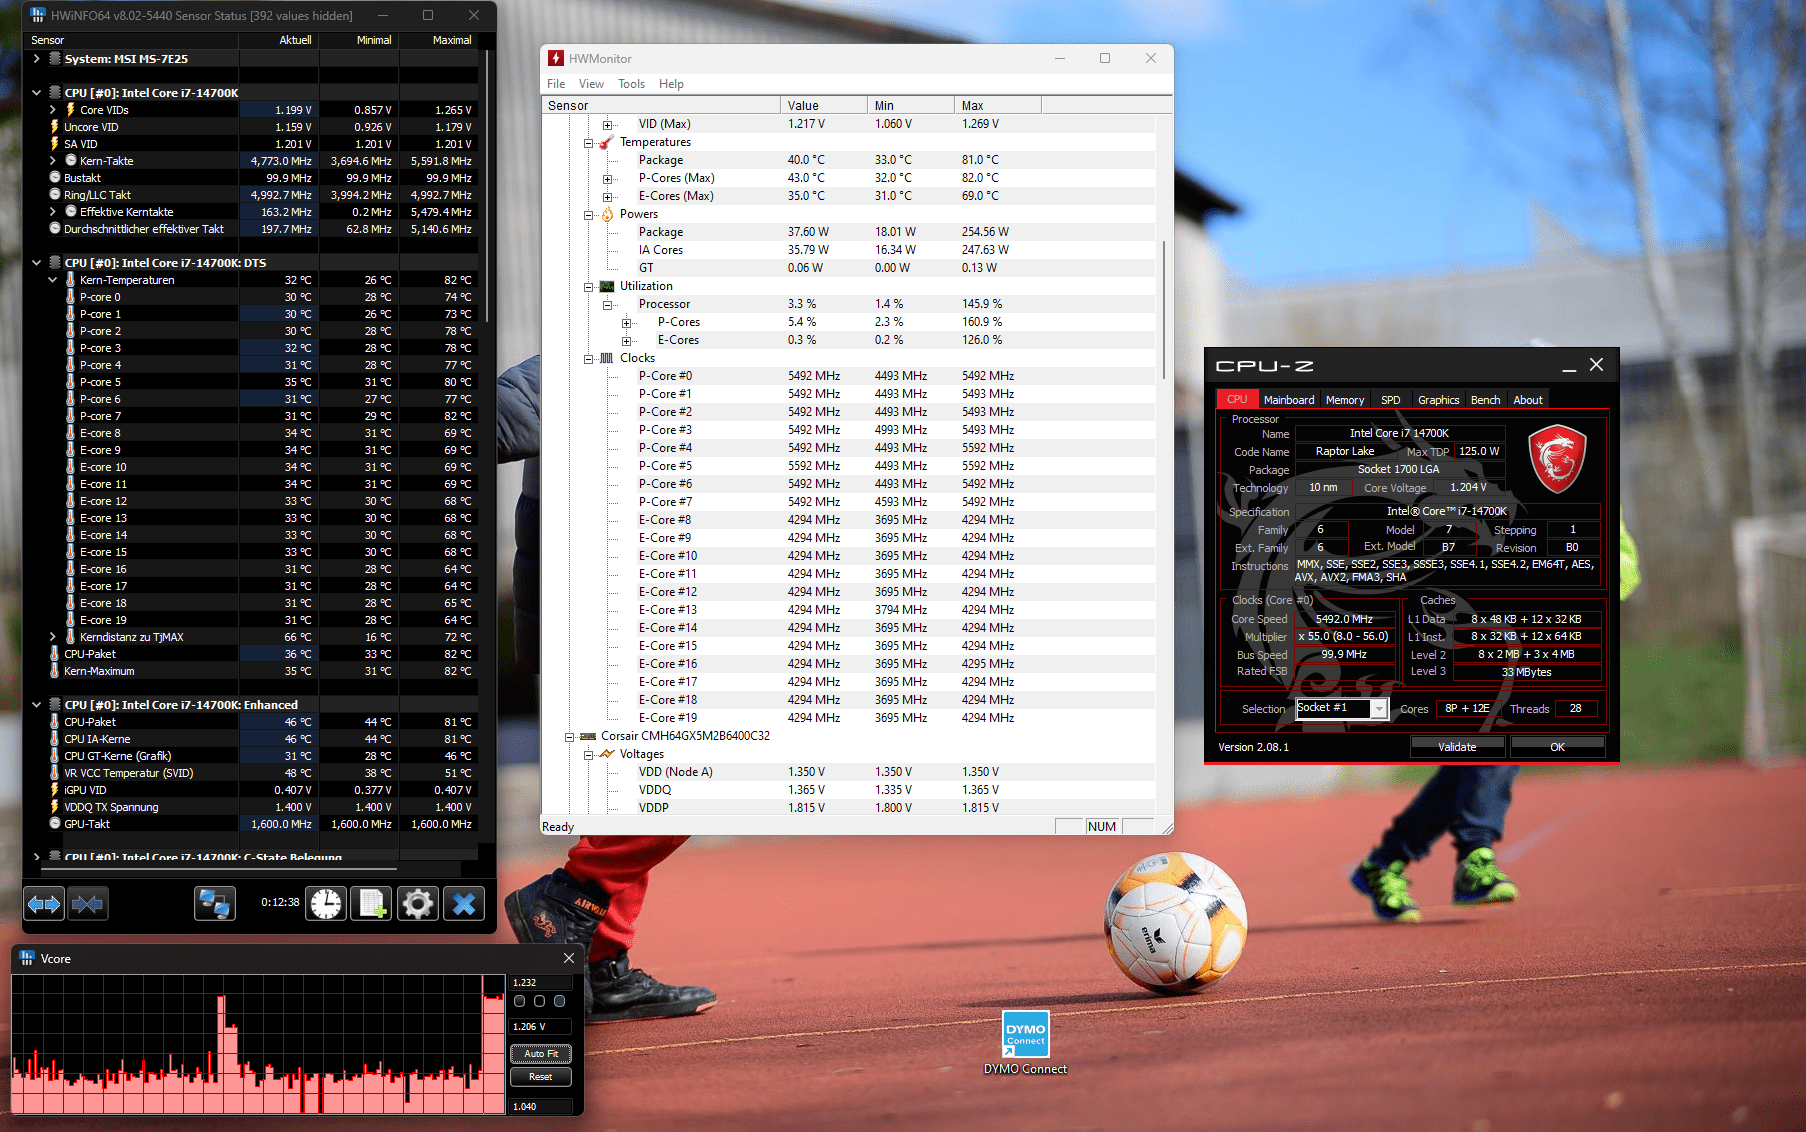Open the Bench tab in CPU-Z
Image resolution: width=1806 pixels, height=1132 pixels.
(x=1485, y=400)
